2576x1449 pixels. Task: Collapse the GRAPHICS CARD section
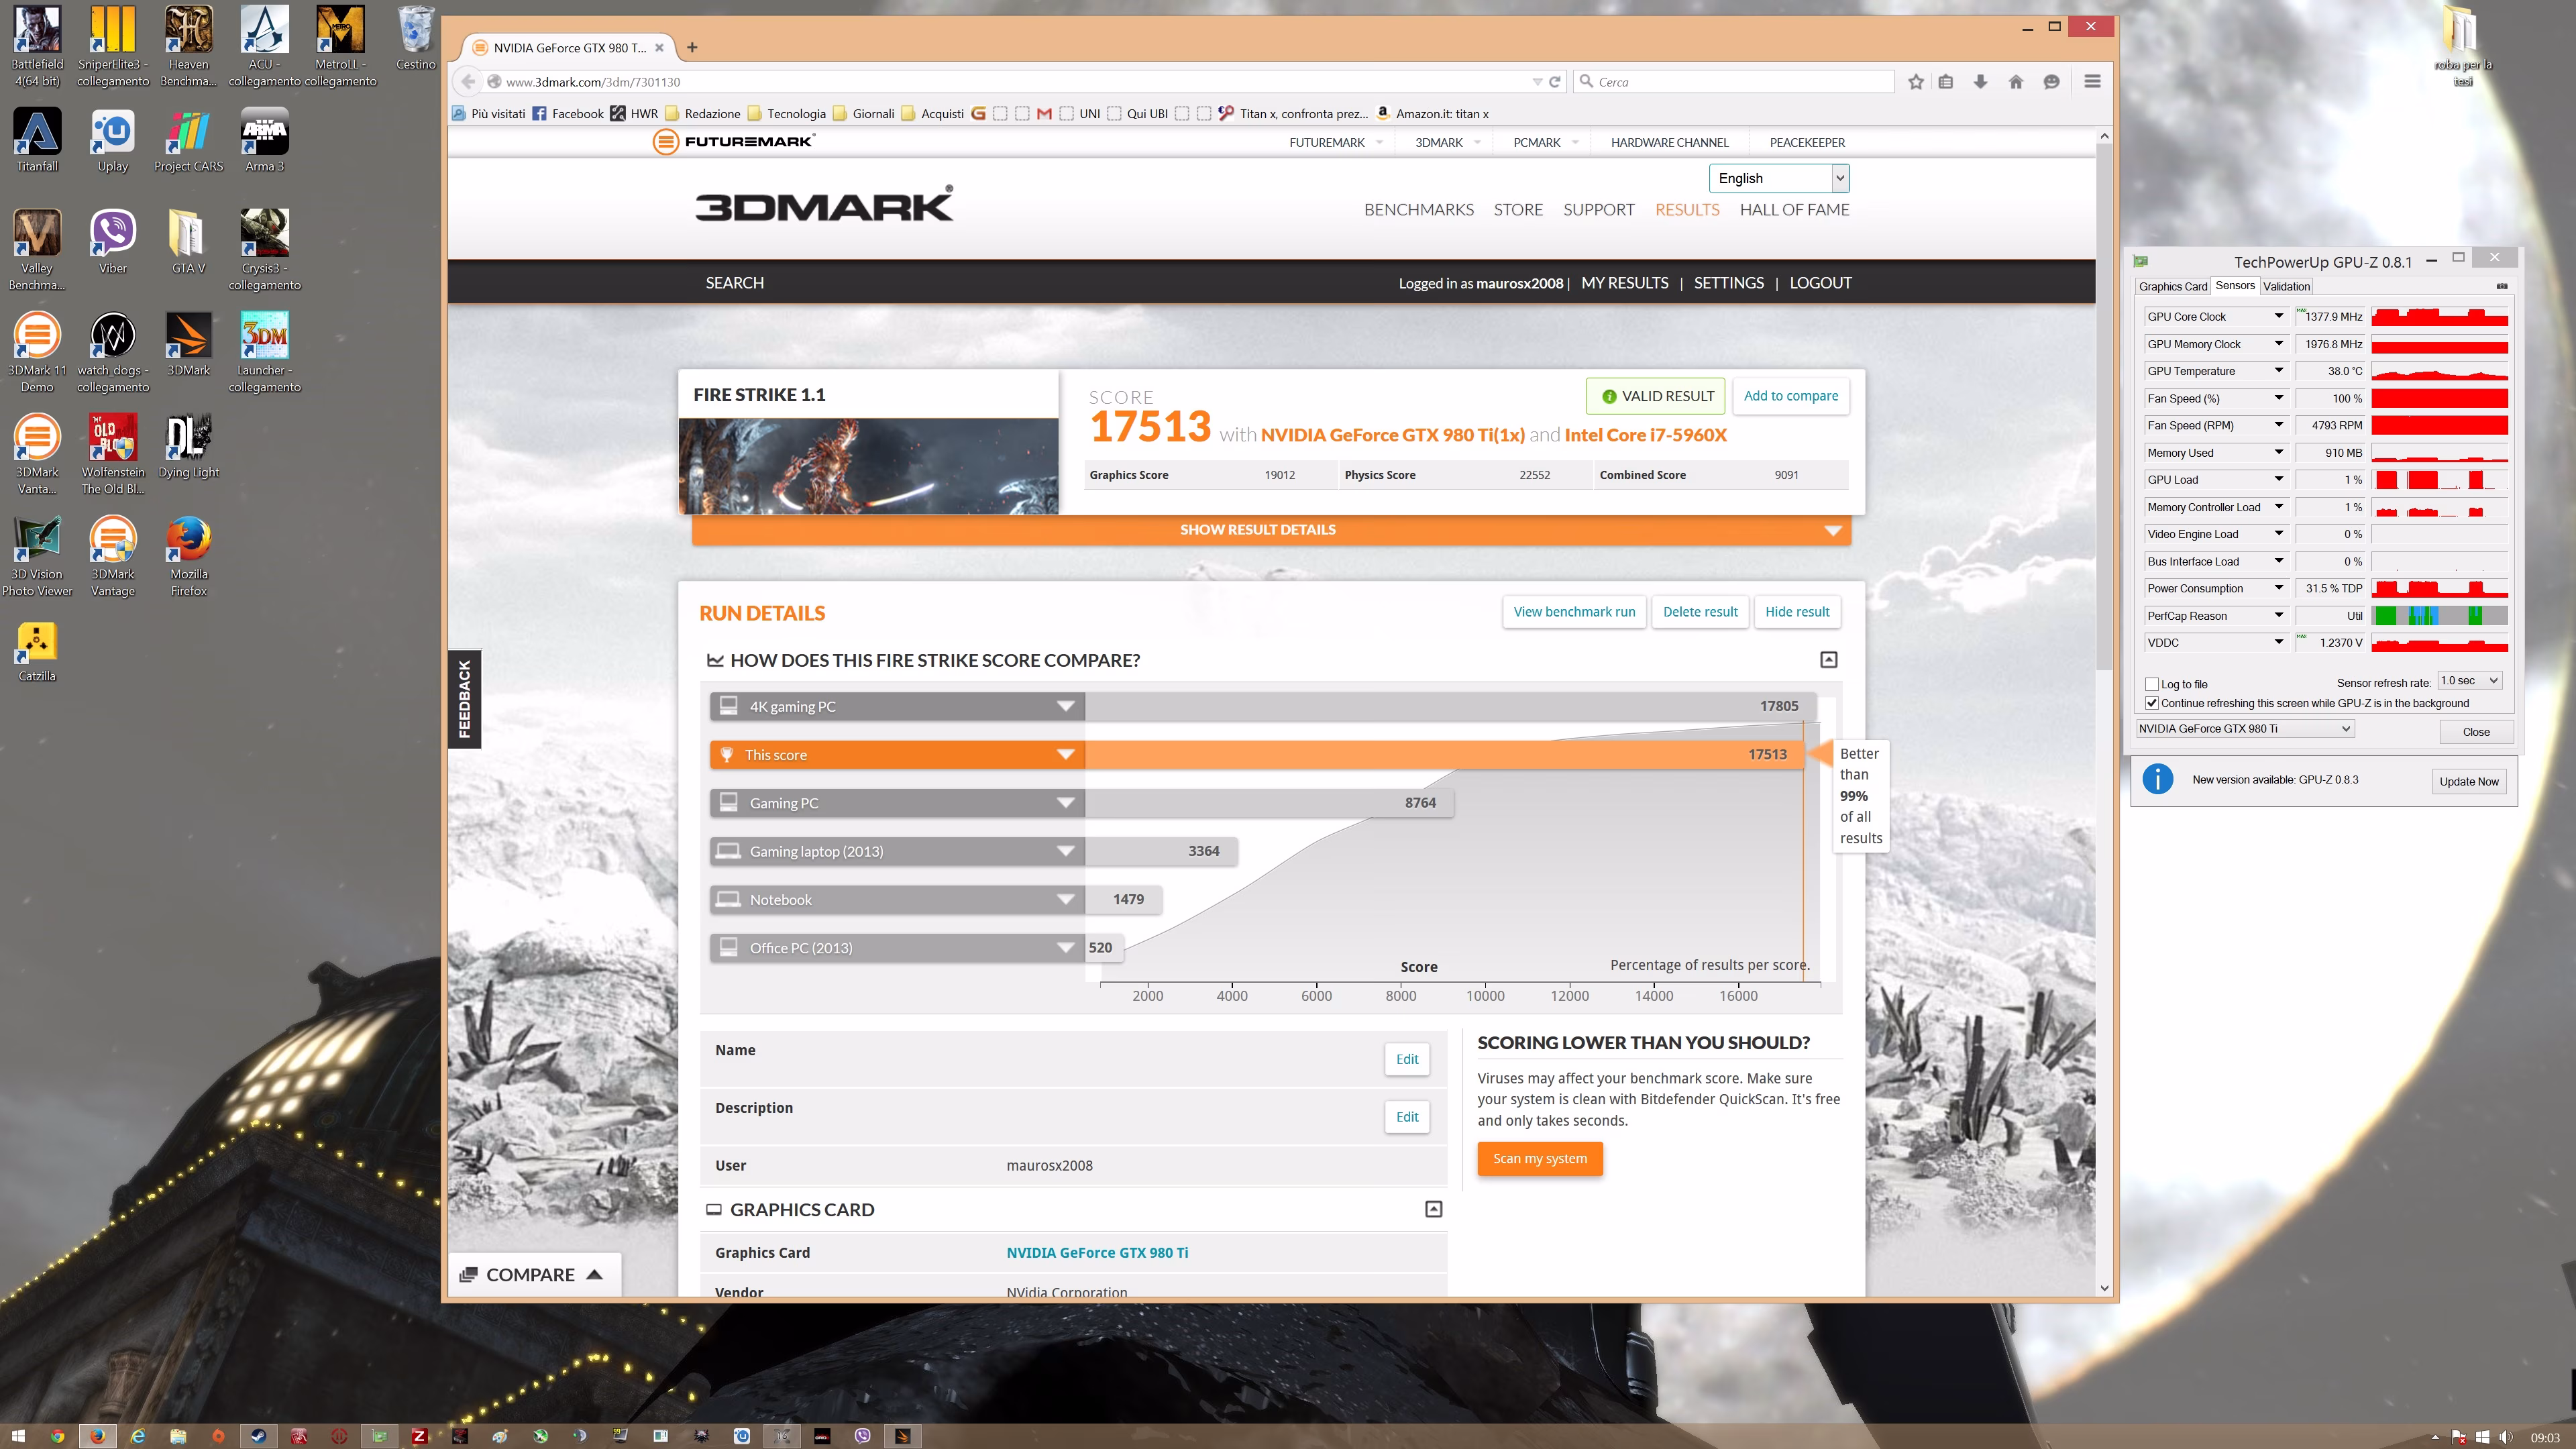(x=1433, y=1209)
